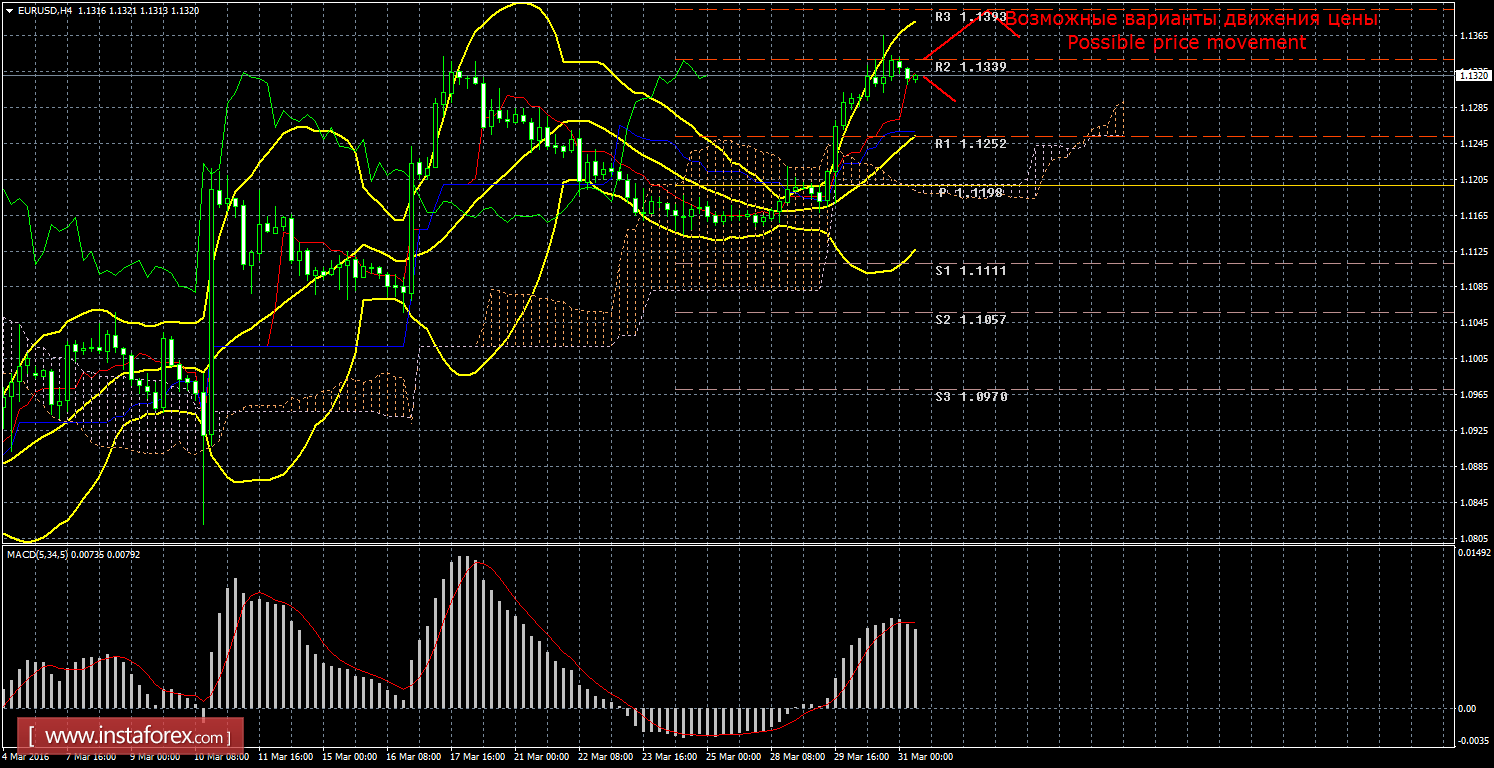1494x768 pixels.
Task: Click the R1 1.1252 resistance label
Action: [x=970, y=144]
